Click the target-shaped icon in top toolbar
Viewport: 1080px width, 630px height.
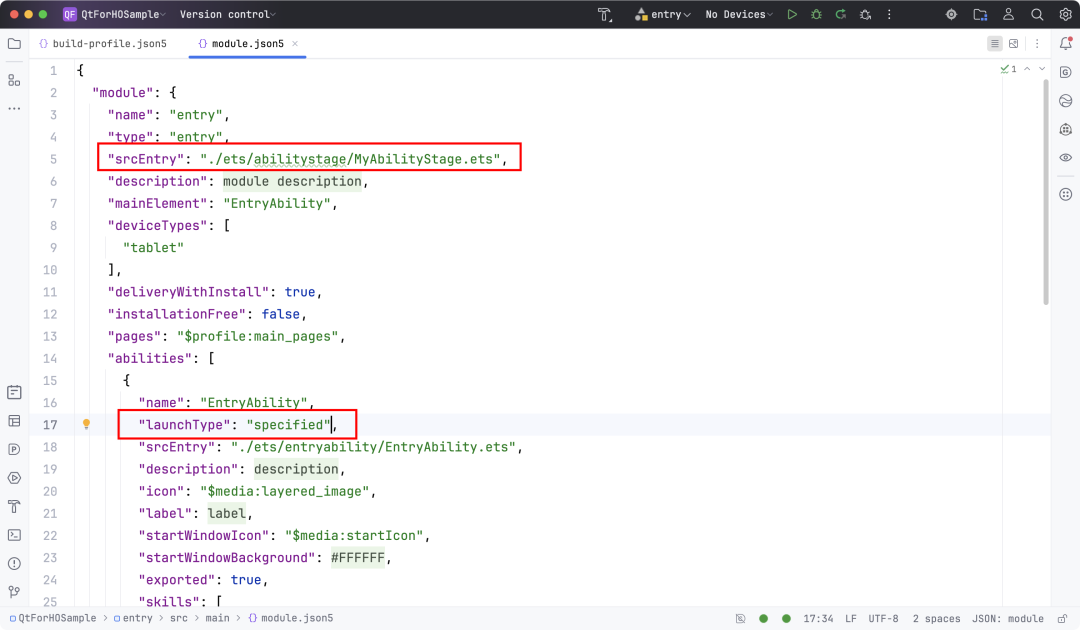click(x=951, y=14)
